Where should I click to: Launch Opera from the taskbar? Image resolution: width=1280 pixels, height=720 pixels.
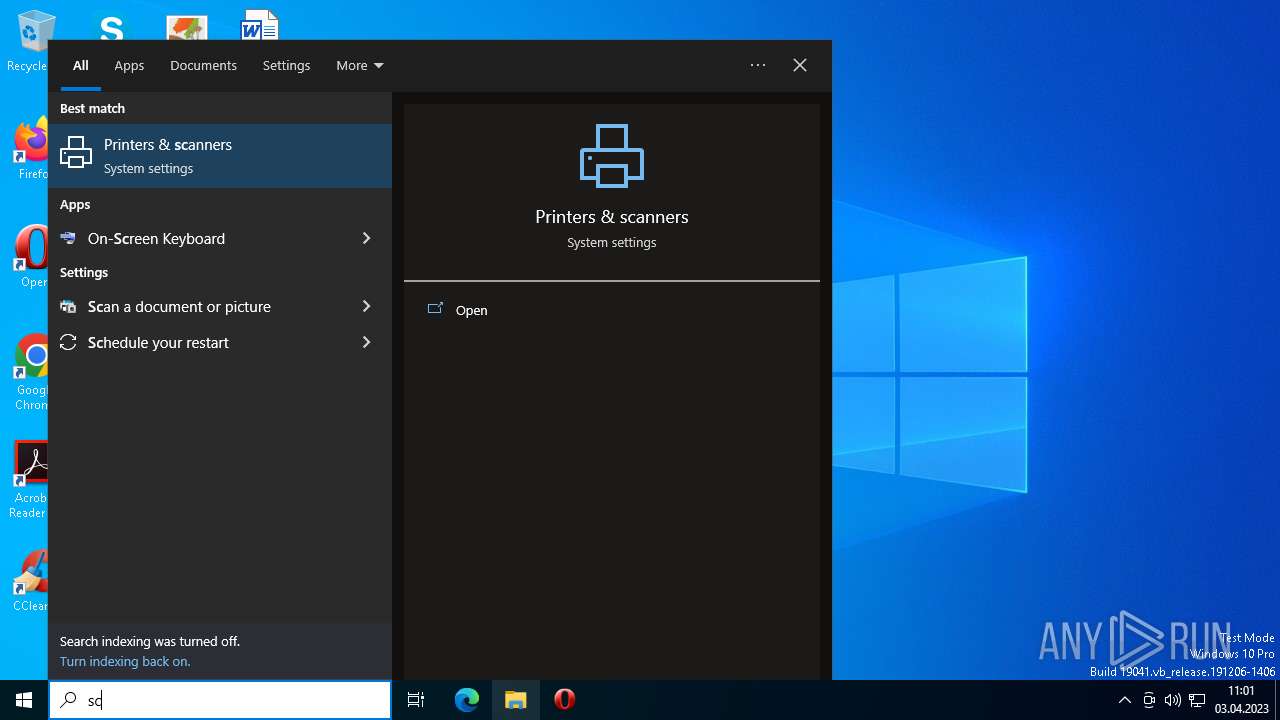[x=564, y=700]
